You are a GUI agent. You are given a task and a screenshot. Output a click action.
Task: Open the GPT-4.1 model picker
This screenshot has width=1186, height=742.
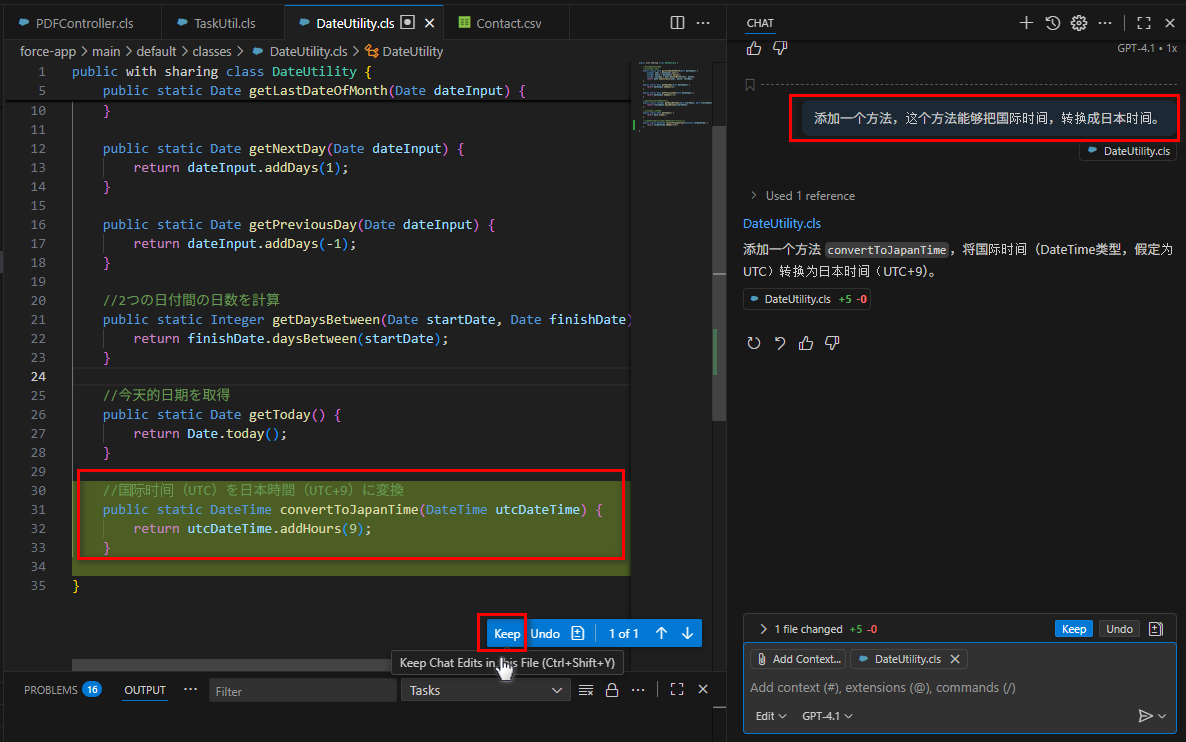(x=827, y=716)
